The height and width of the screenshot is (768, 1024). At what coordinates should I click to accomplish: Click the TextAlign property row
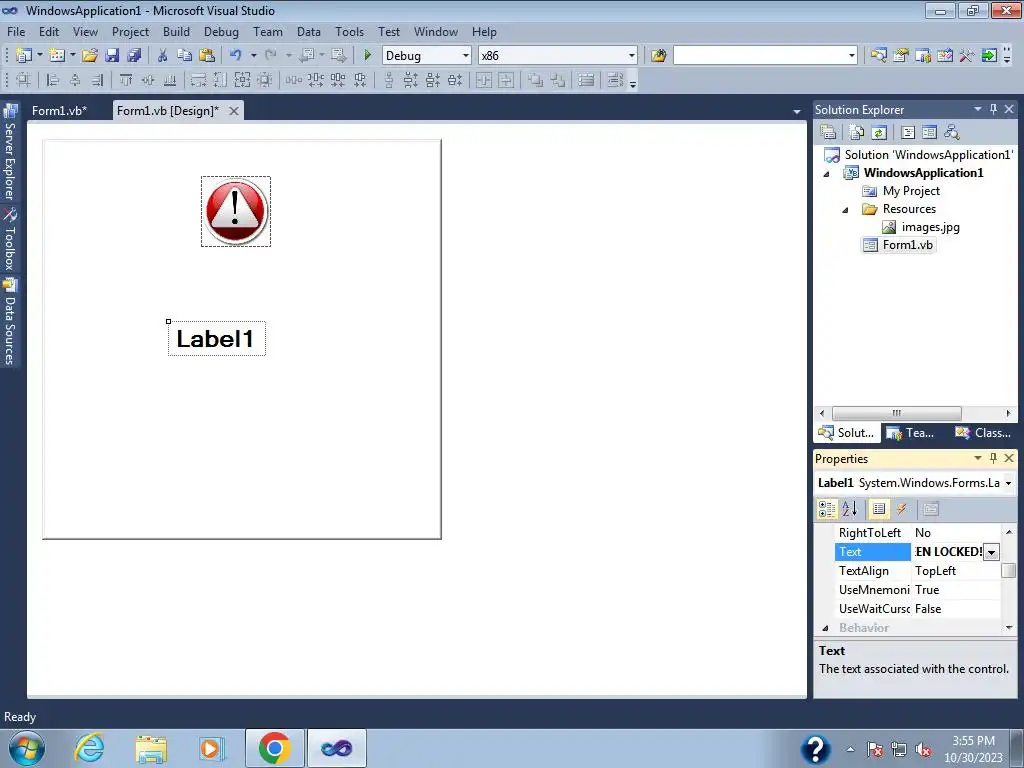(x=918, y=571)
